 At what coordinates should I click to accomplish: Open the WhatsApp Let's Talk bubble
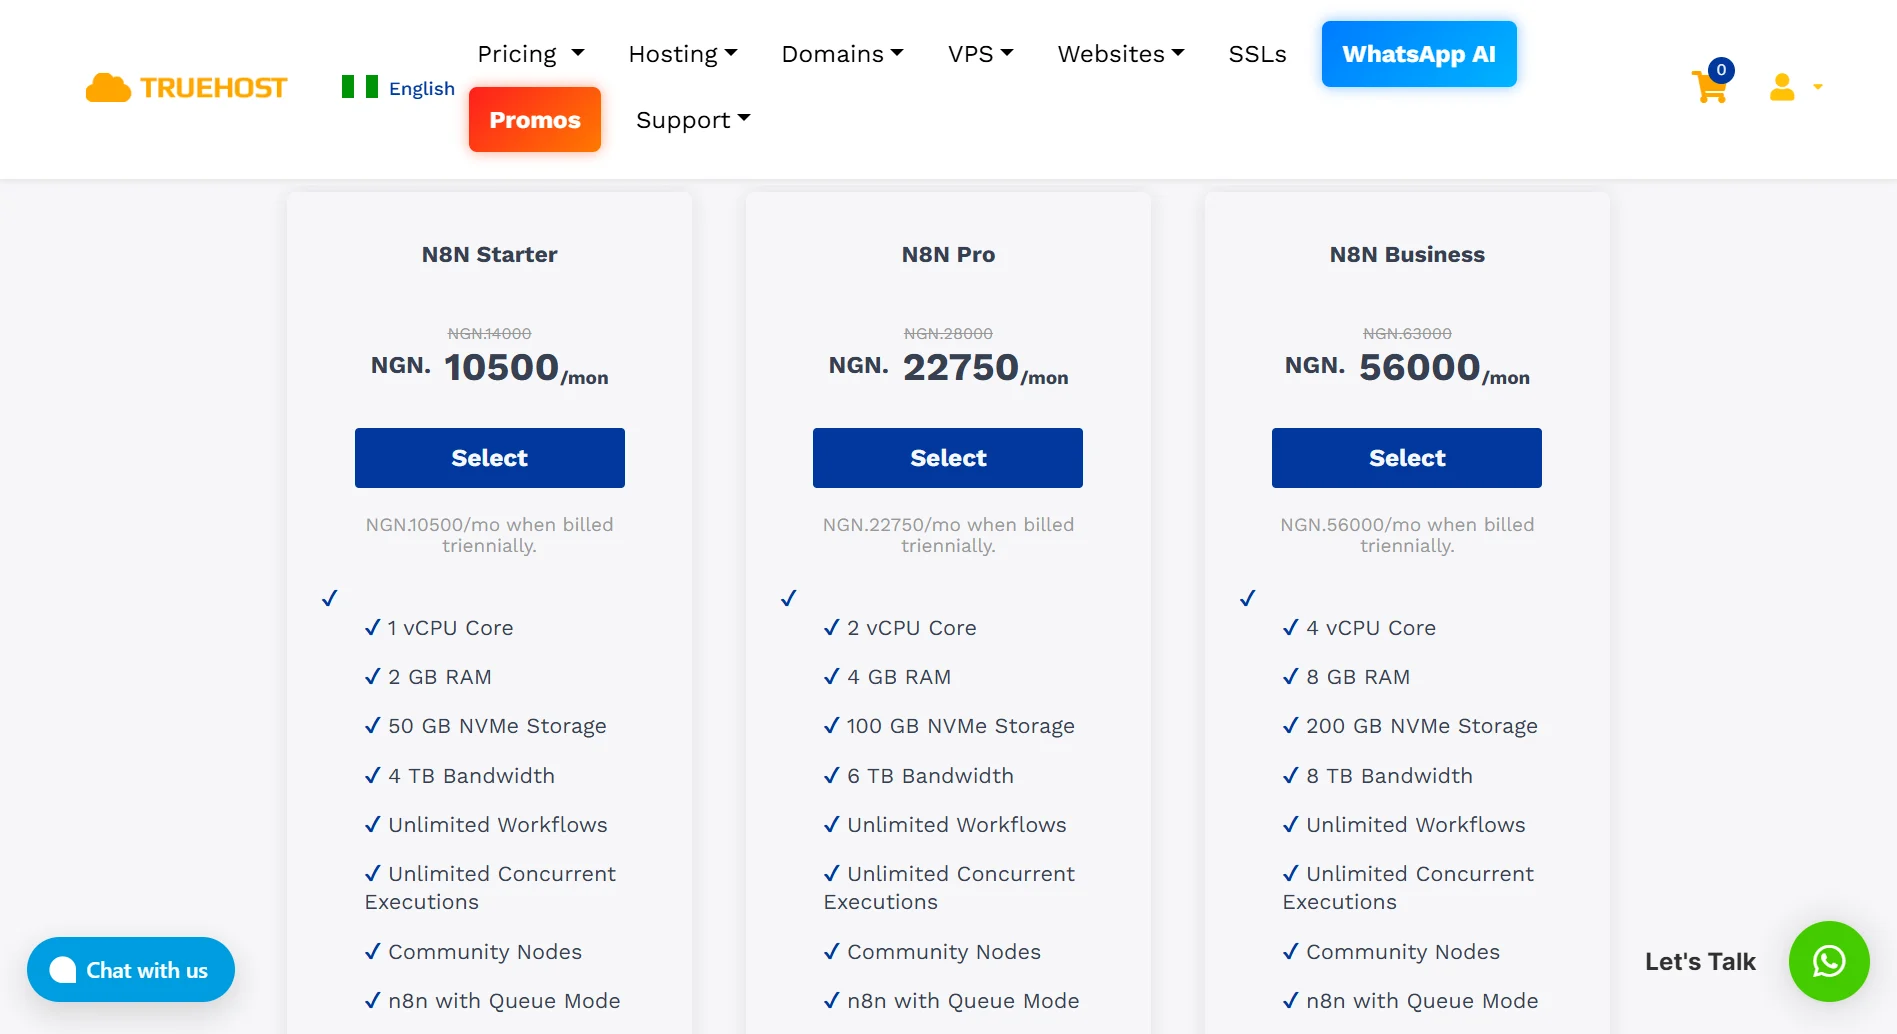tap(1829, 961)
